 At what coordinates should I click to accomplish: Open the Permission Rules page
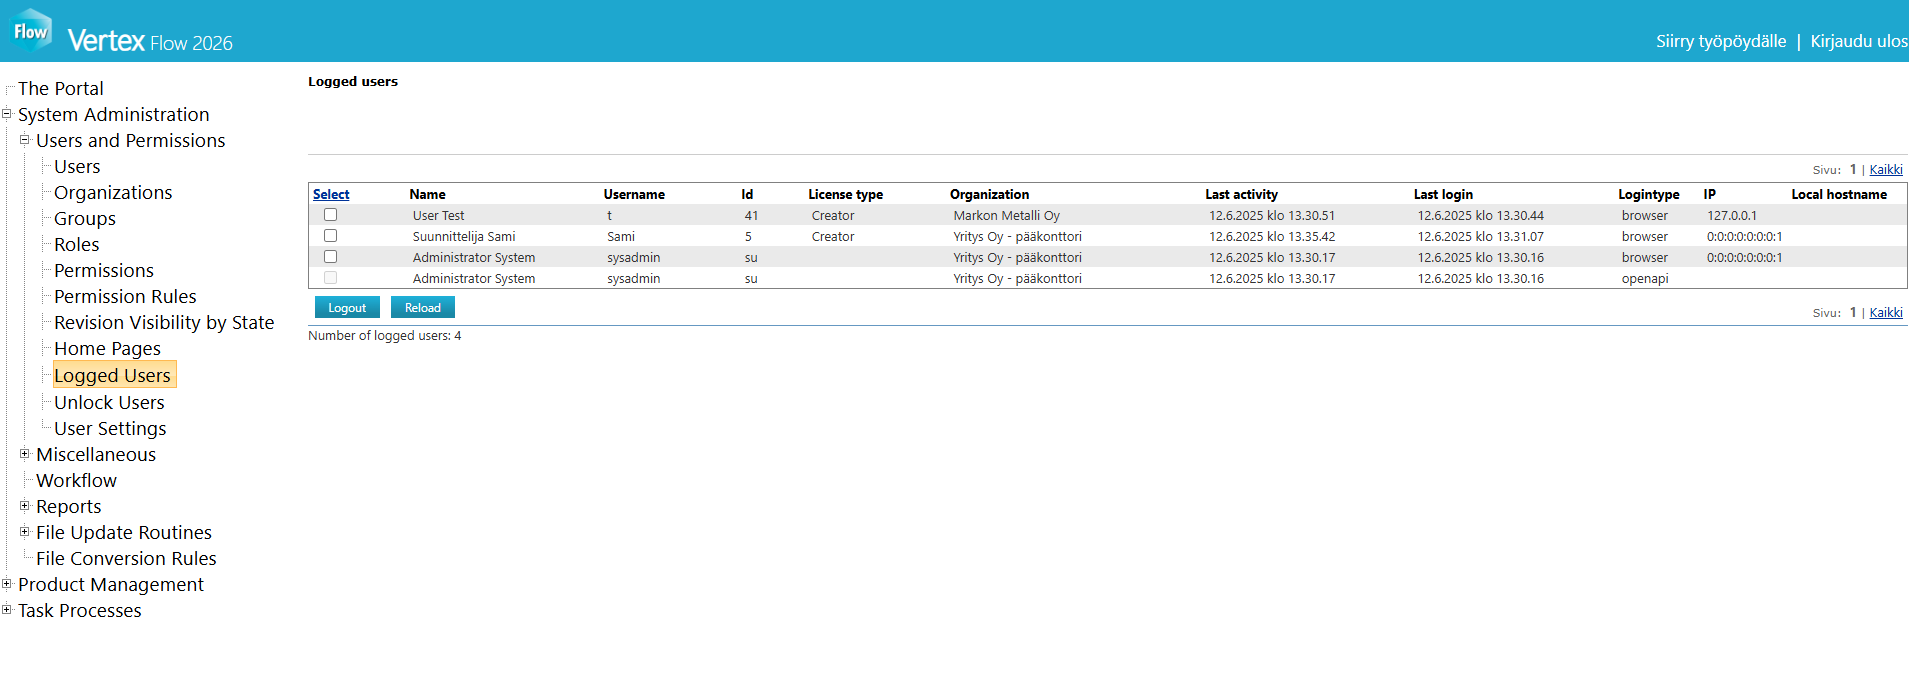click(125, 296)
